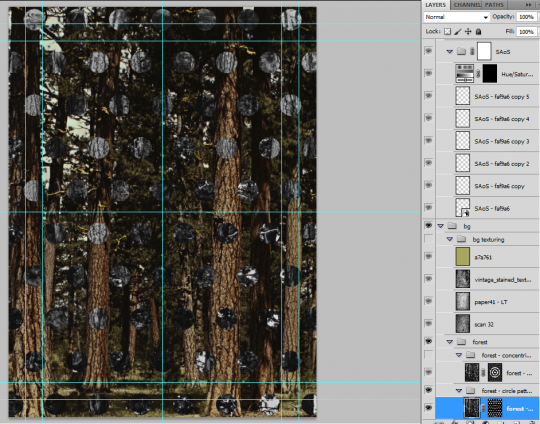Click the concentric circles mask thumbnail
Viewport: 540px width, 424px height.
pyautogui.click(x=495, y=372)
